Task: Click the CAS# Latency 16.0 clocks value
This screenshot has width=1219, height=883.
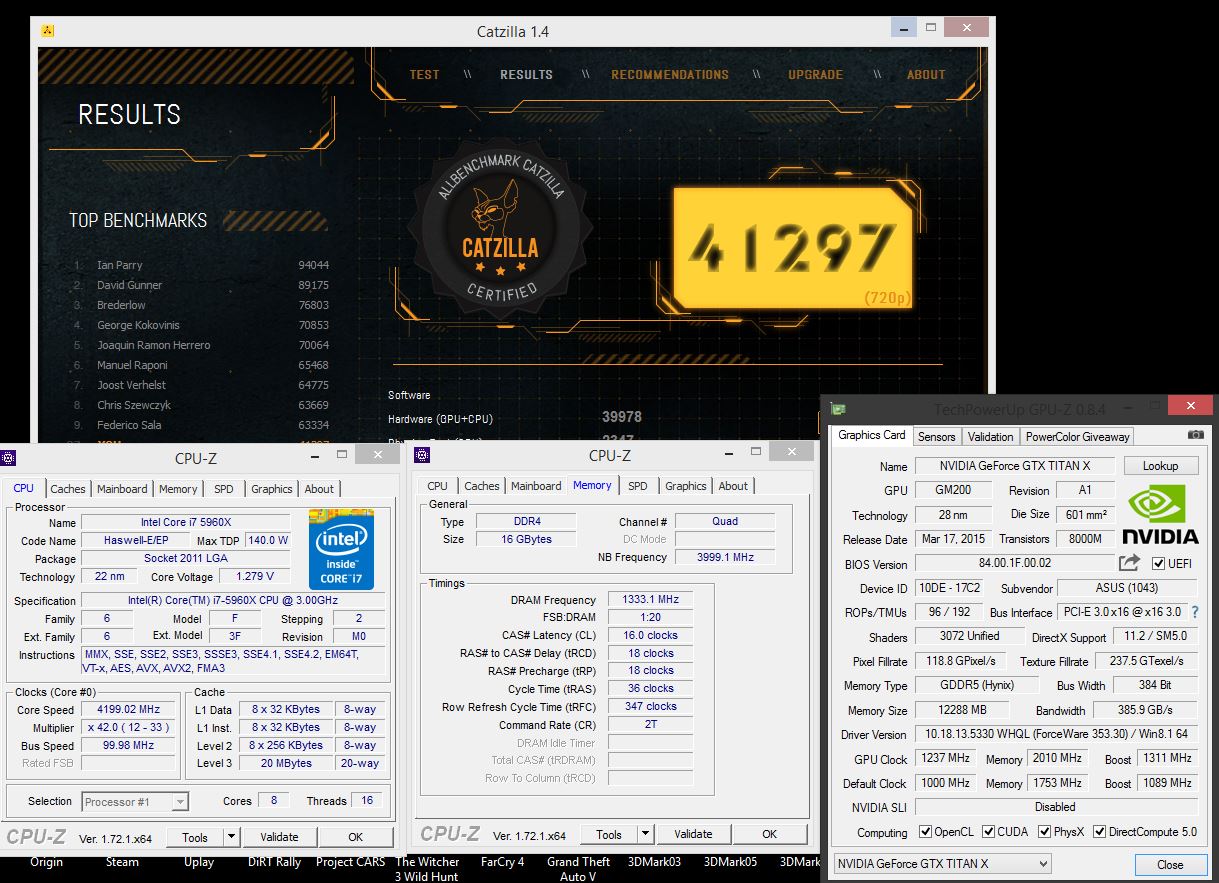Action: 650,635
